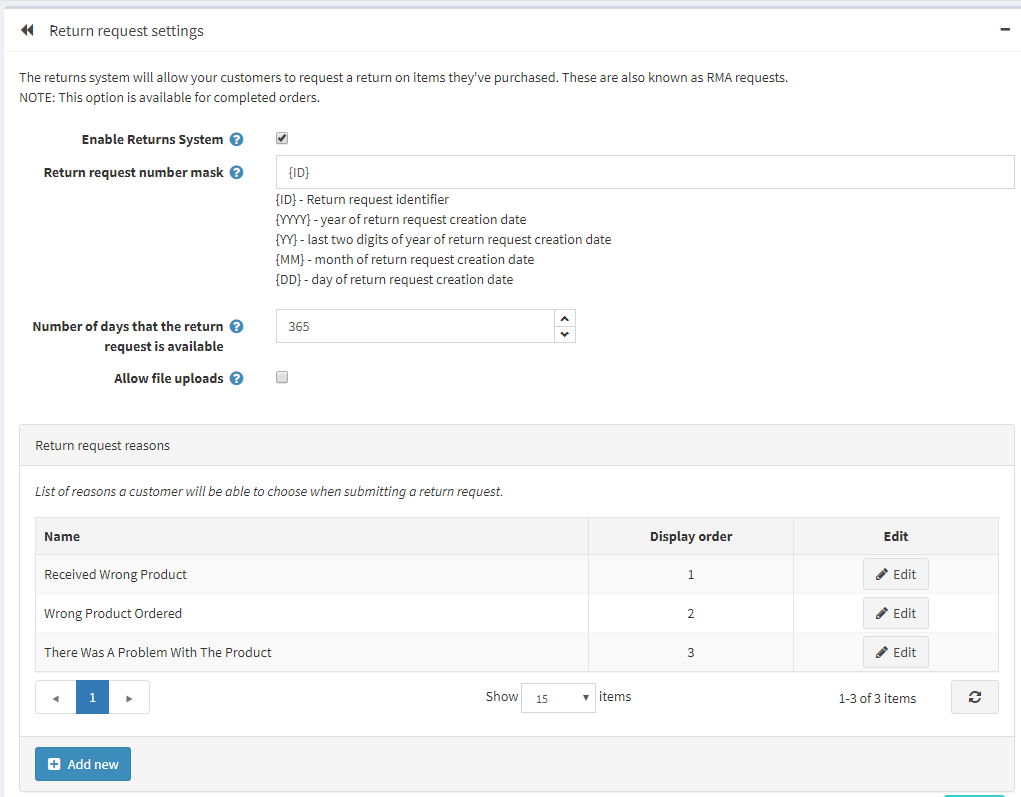Click help icon for Return request number mask

[x=236, y=173]
